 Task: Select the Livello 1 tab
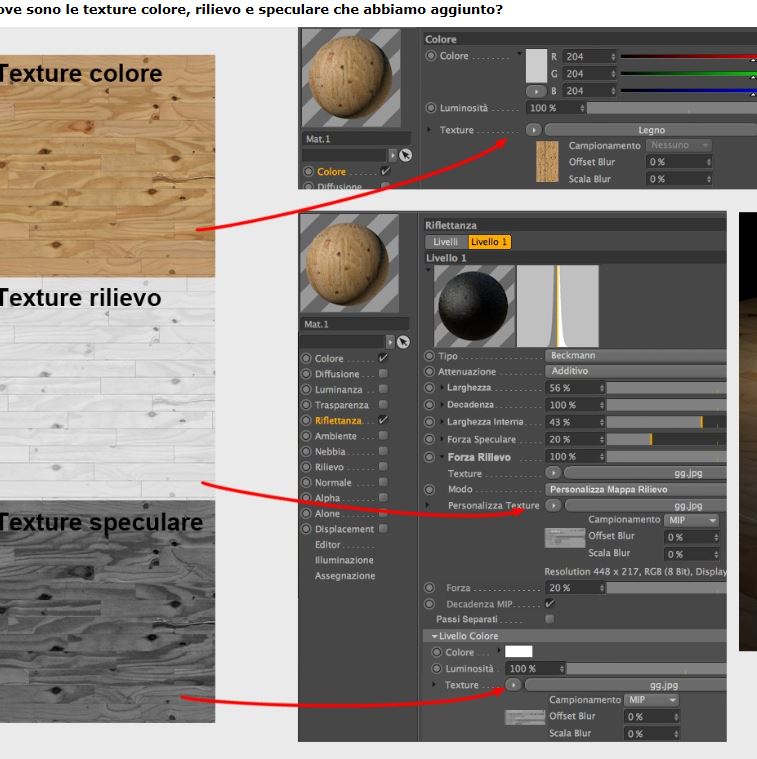pos(489,242)
